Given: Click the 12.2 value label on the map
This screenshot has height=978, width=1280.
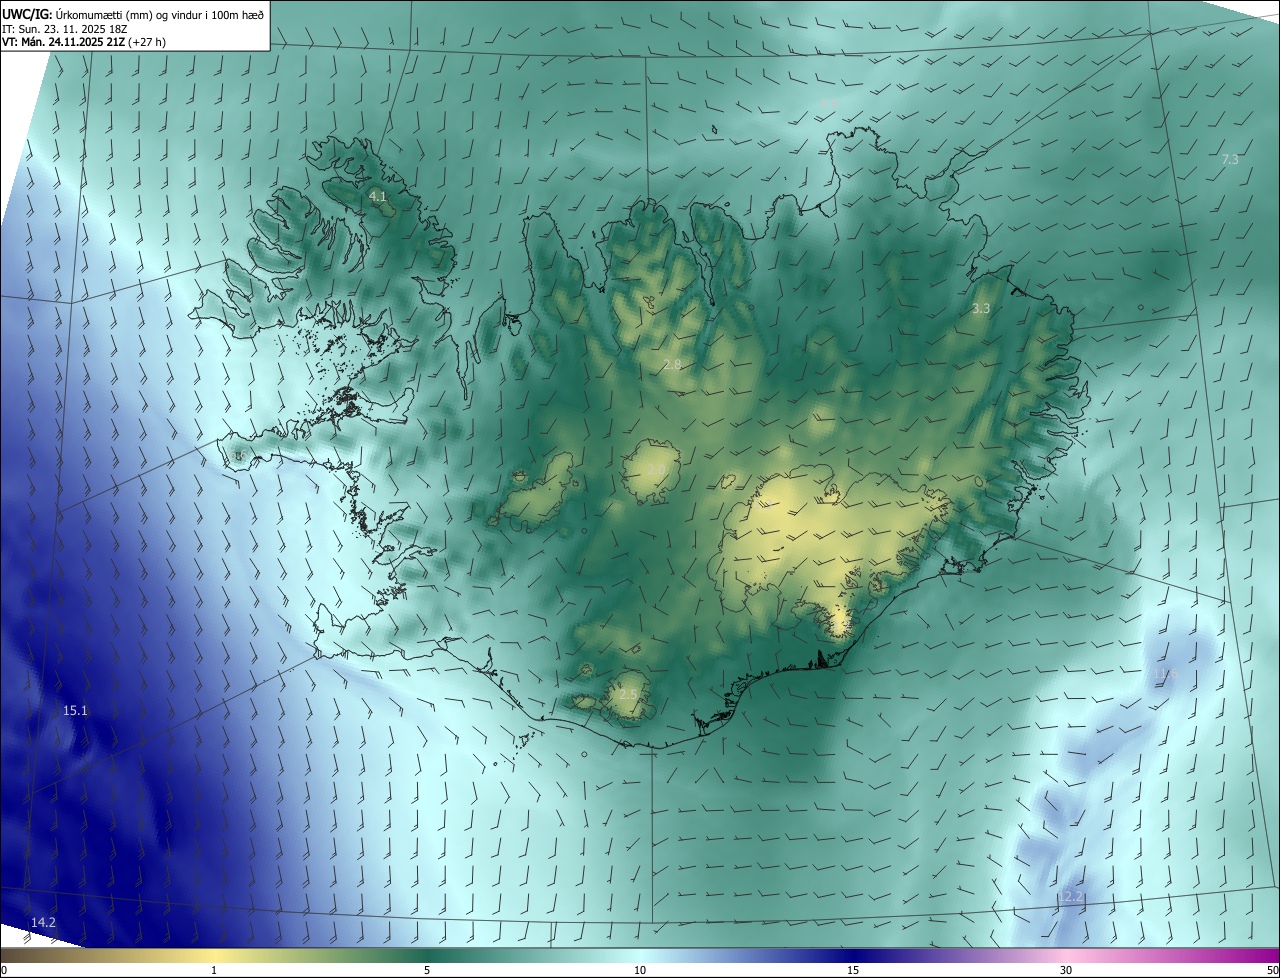Looking at the screenshot, I should (x=1071, y=896).
